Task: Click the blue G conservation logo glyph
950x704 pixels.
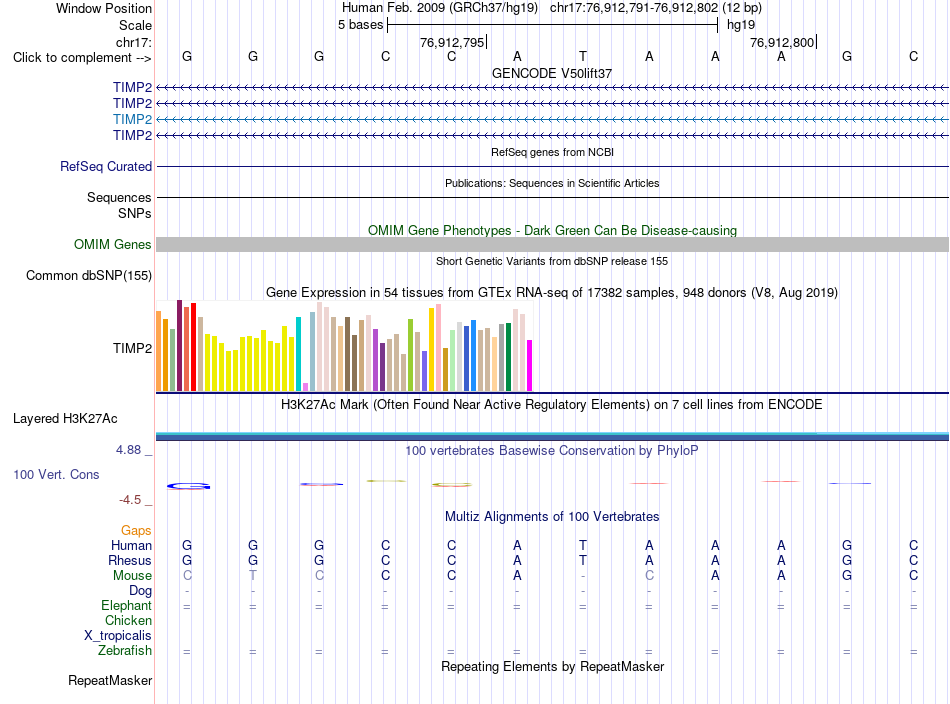Action: (188, 486)
